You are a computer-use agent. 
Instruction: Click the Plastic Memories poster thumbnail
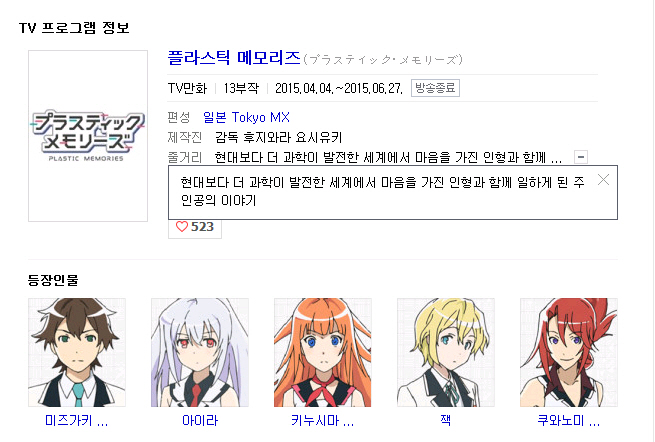[x=88, y=136]
